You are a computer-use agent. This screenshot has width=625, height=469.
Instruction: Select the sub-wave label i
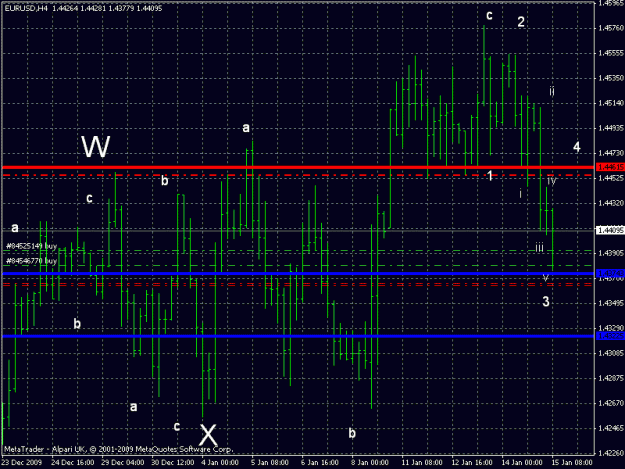[520, 194]
